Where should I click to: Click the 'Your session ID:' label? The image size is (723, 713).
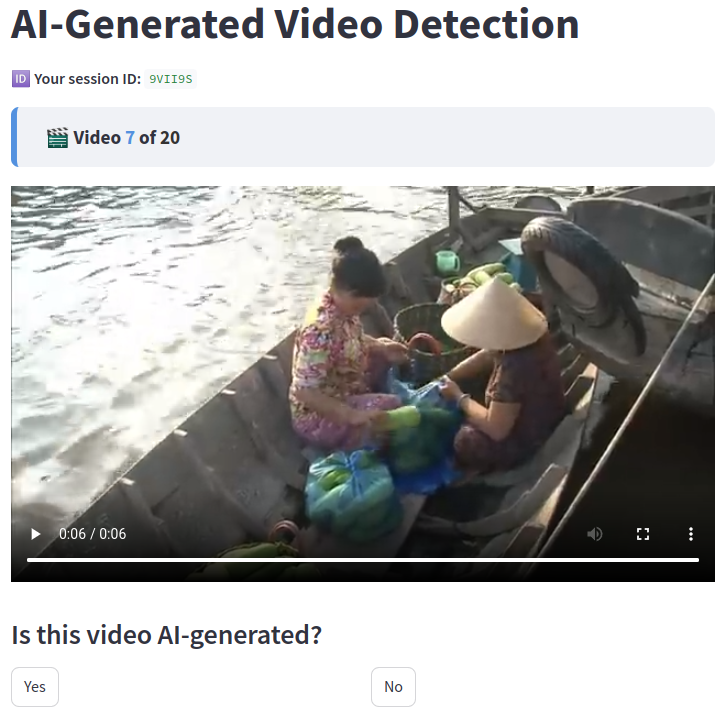[88, 79]
